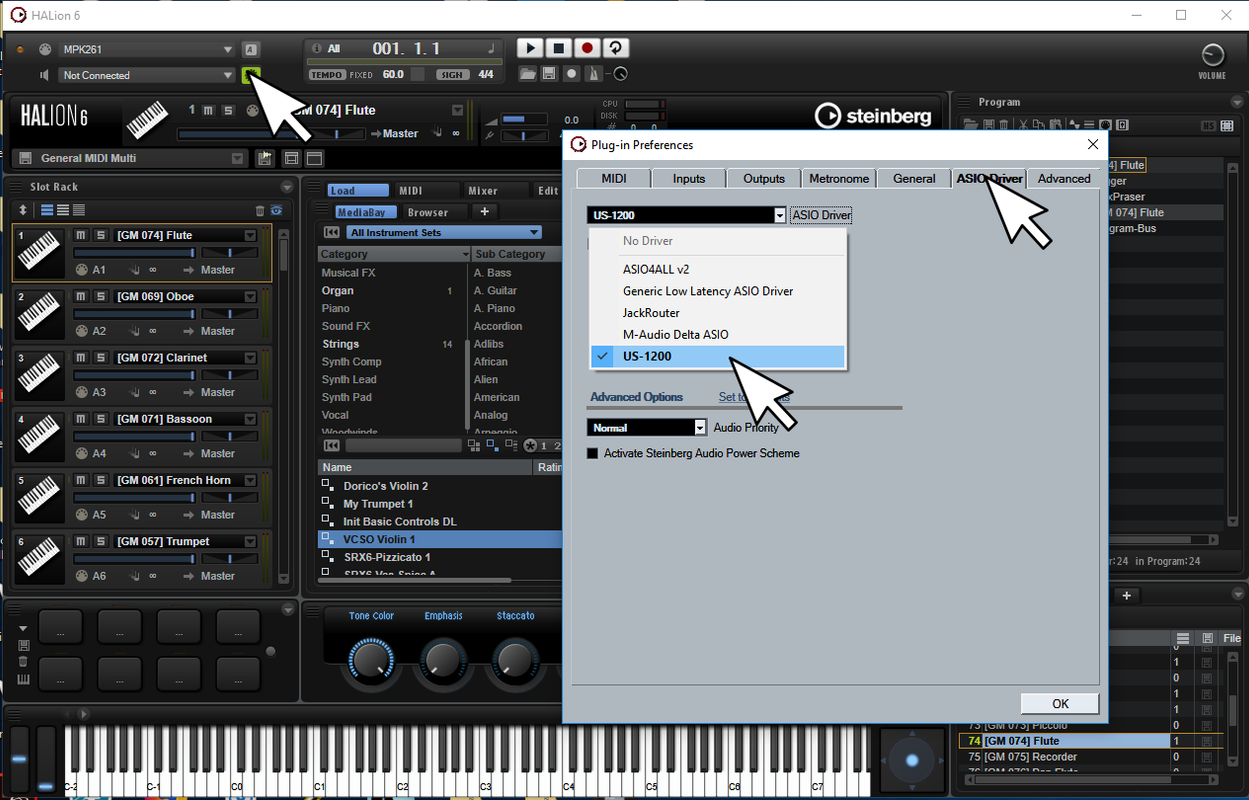This screenshot has width=1249, height=800.
Task: Adjust the pan slider of slot 2 Oboe
Action: point(230,314)
